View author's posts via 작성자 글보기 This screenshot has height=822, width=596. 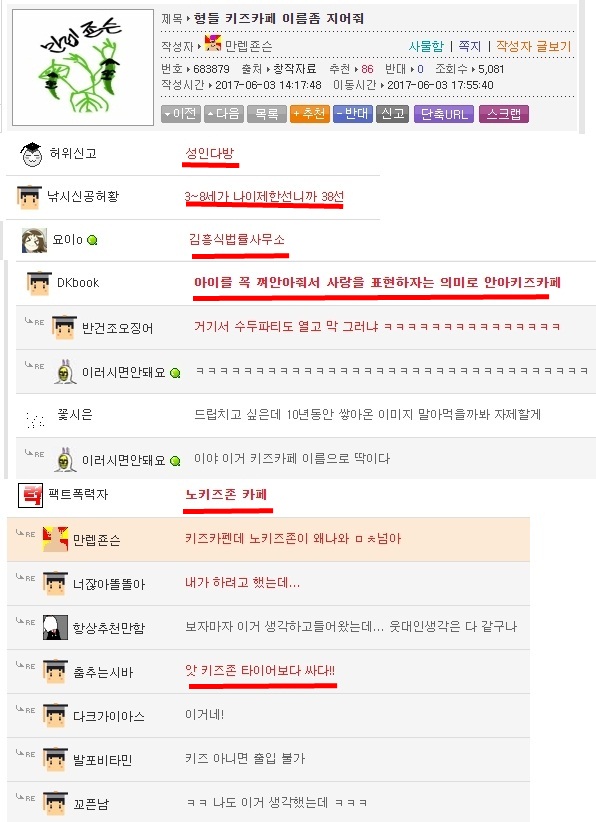tap(533, 46)
